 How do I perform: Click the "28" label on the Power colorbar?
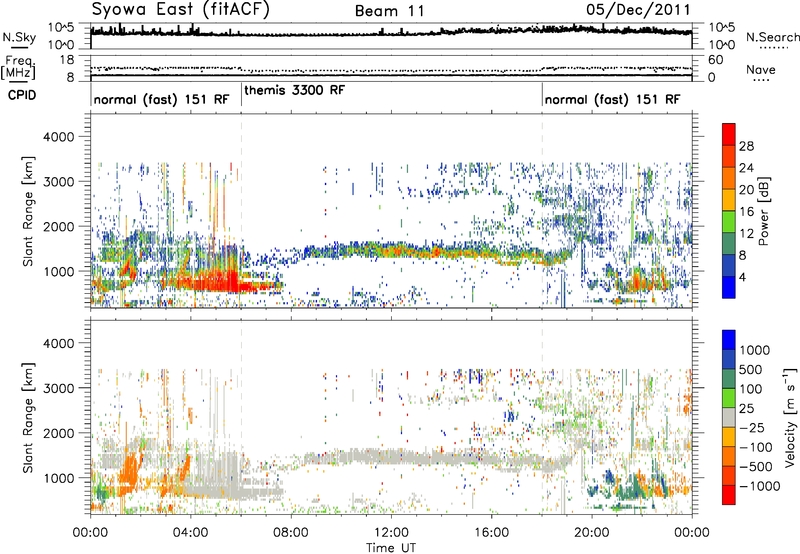(x=746, y=146)
